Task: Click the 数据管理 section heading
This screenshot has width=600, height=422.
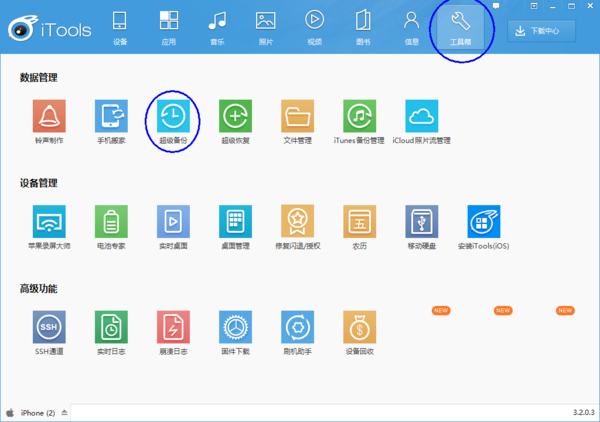Action: (39, 78)
